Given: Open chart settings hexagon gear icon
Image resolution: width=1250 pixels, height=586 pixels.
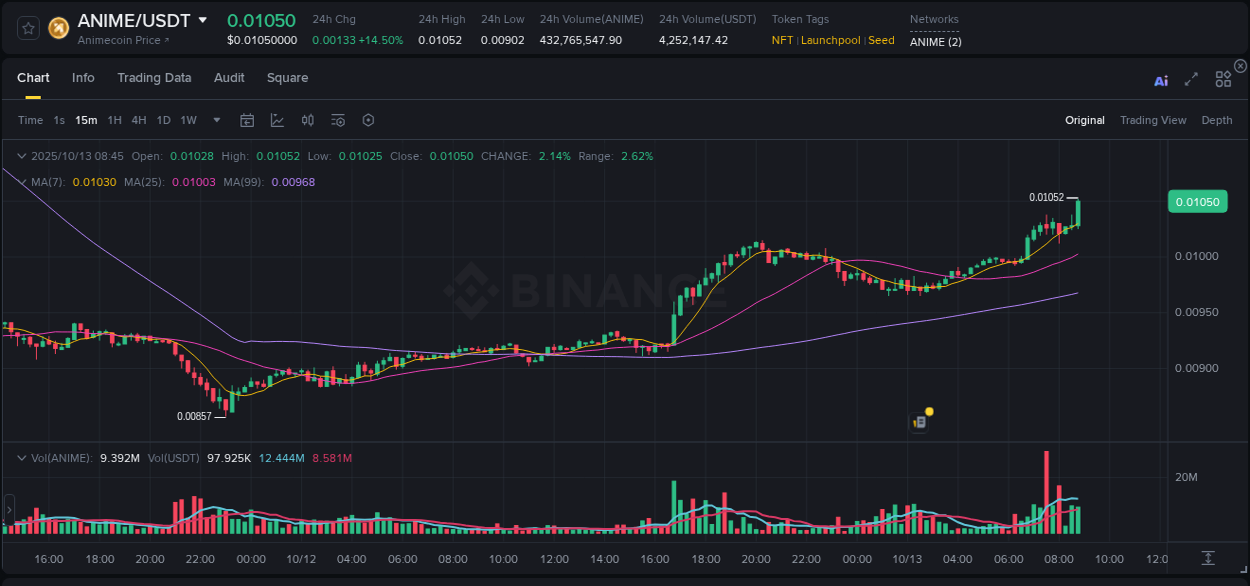Looking at the screenshot, I should pyautogui.click(x=368, y=120).
